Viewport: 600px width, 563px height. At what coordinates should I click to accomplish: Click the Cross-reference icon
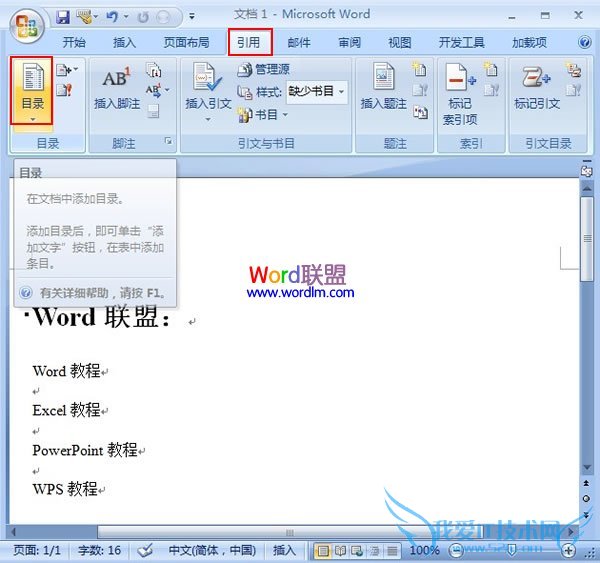(420, 112)
